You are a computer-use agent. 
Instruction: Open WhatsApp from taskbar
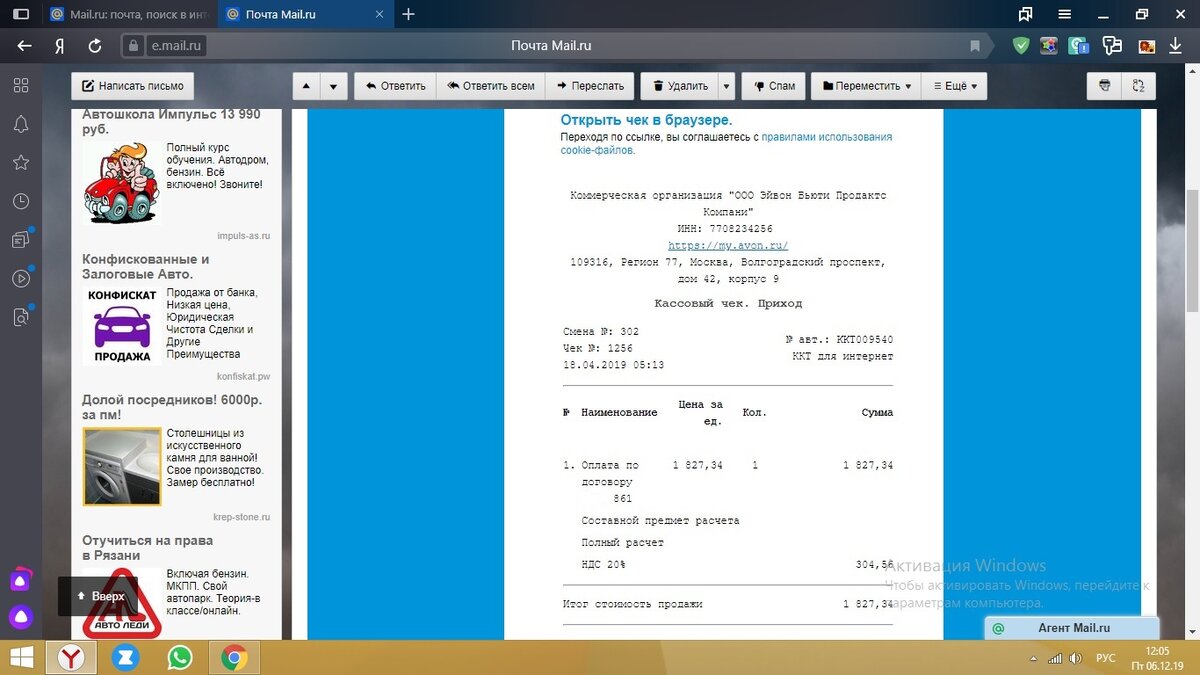[180, 657]
